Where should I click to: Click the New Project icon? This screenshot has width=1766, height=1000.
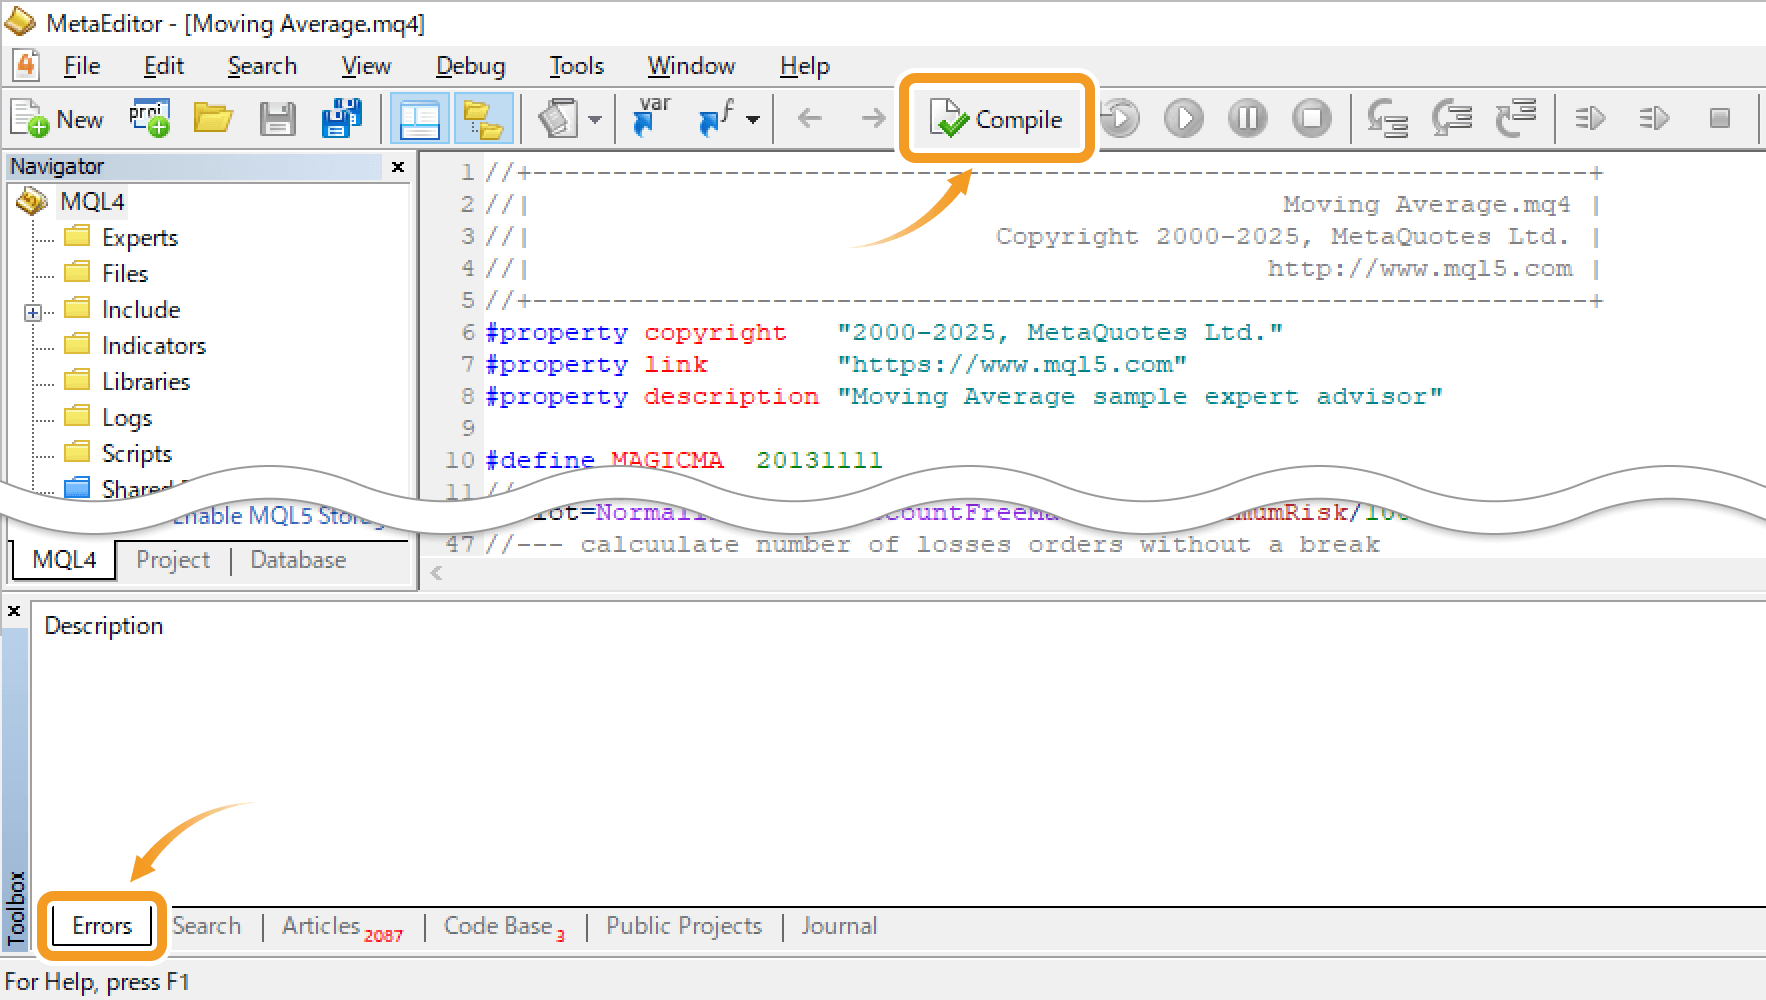[149, 119]
